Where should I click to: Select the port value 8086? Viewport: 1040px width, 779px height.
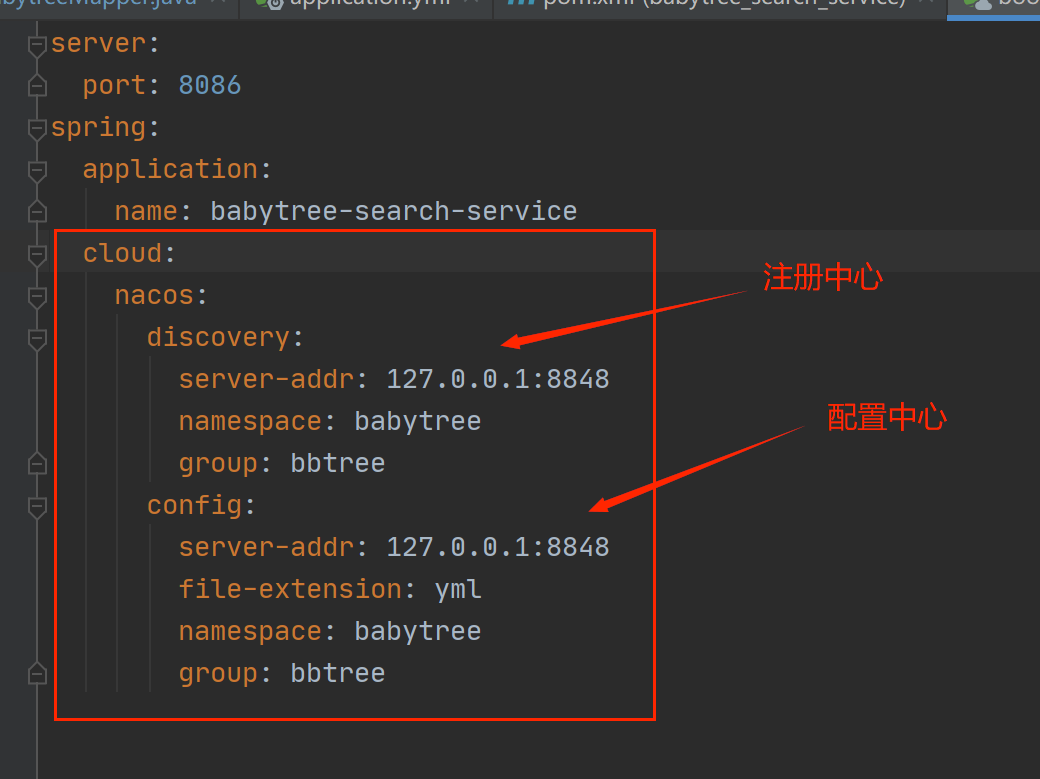tap(210, 86)
